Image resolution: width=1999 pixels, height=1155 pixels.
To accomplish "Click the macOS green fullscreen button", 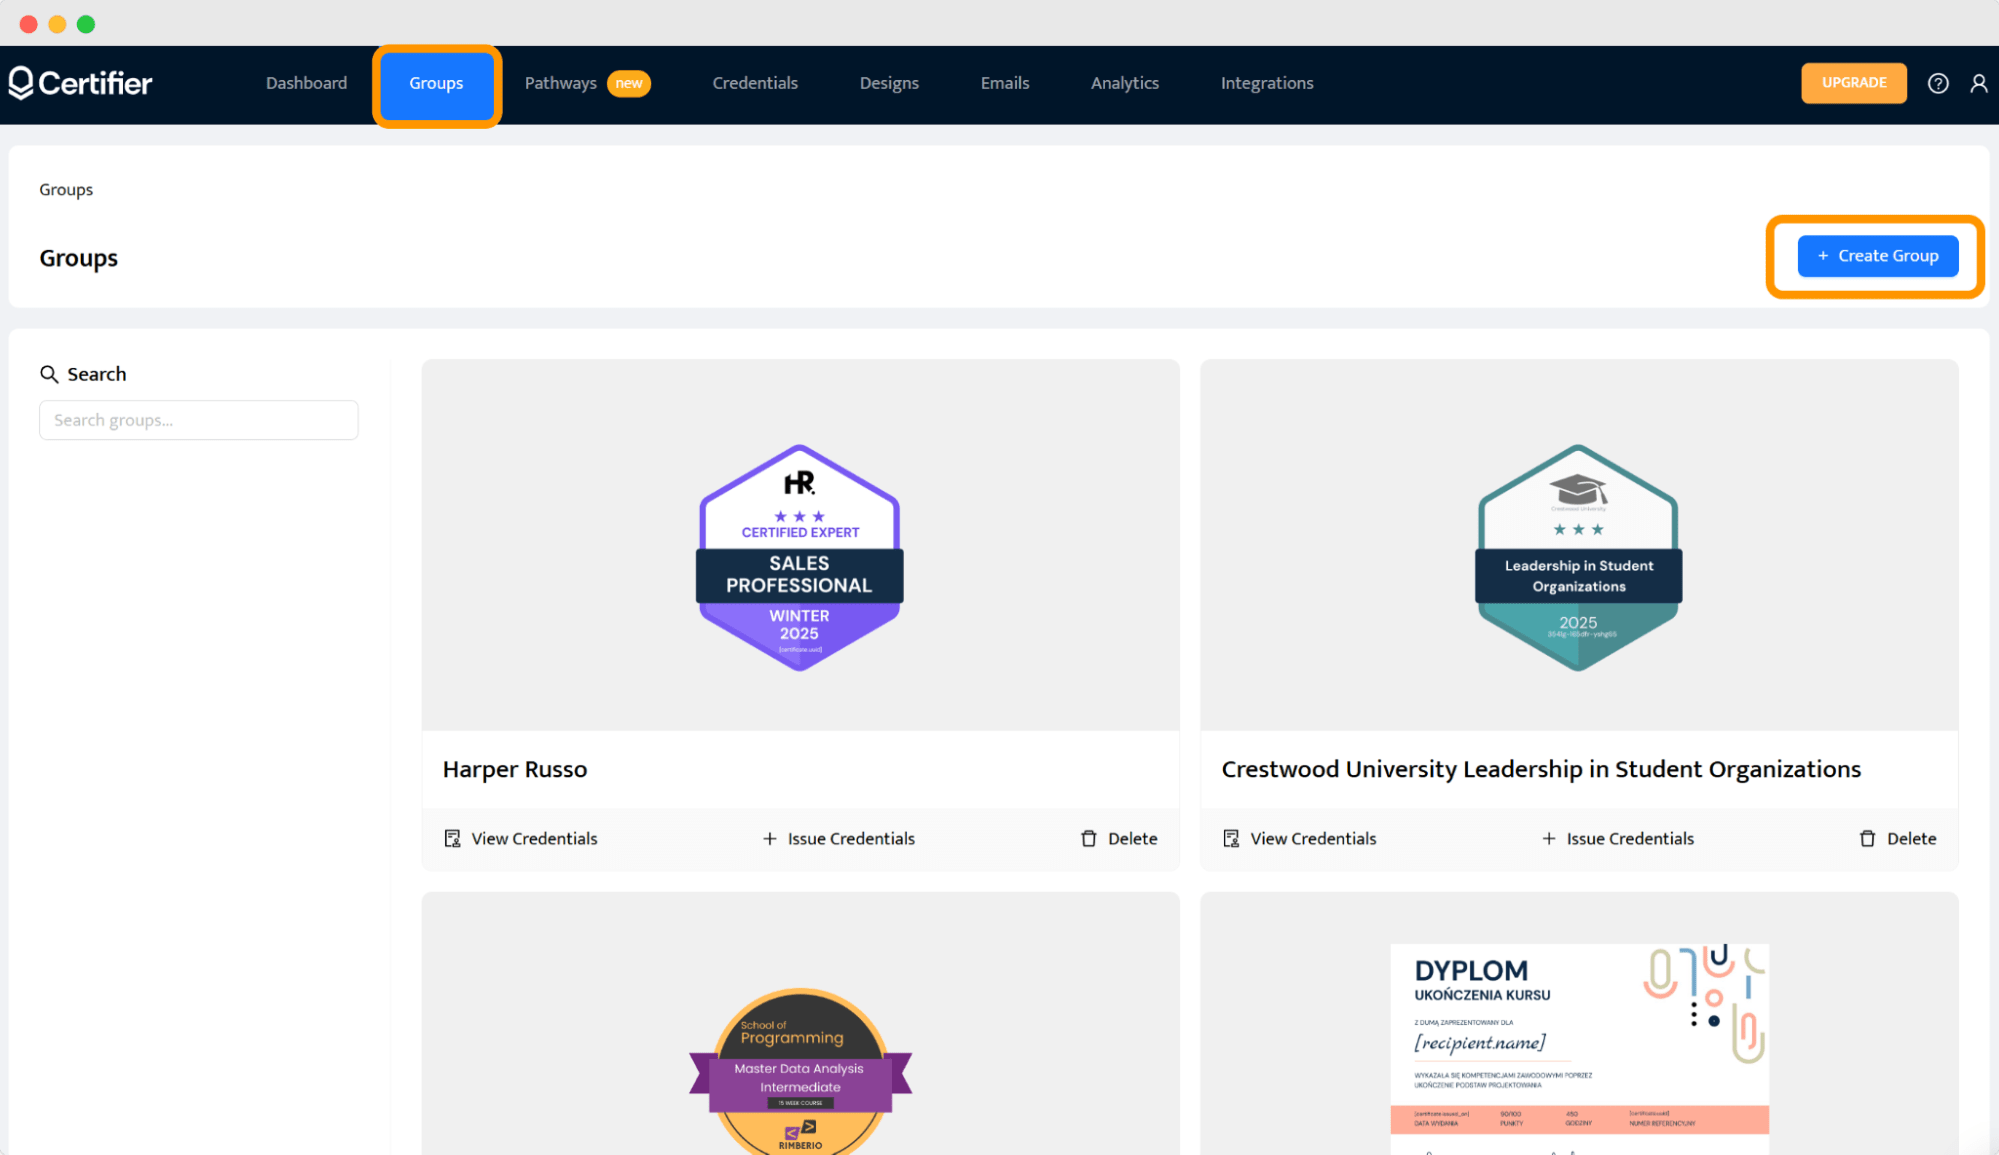I will click(x=86, y=24).
